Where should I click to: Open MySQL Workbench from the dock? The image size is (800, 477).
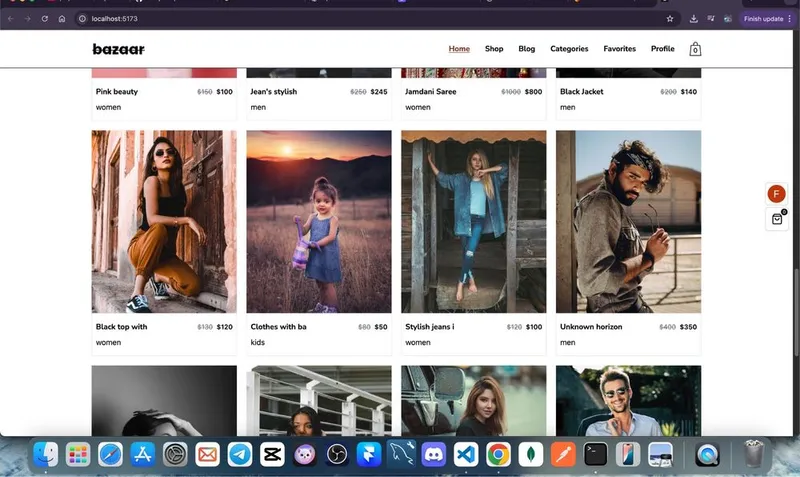(402, 454)
